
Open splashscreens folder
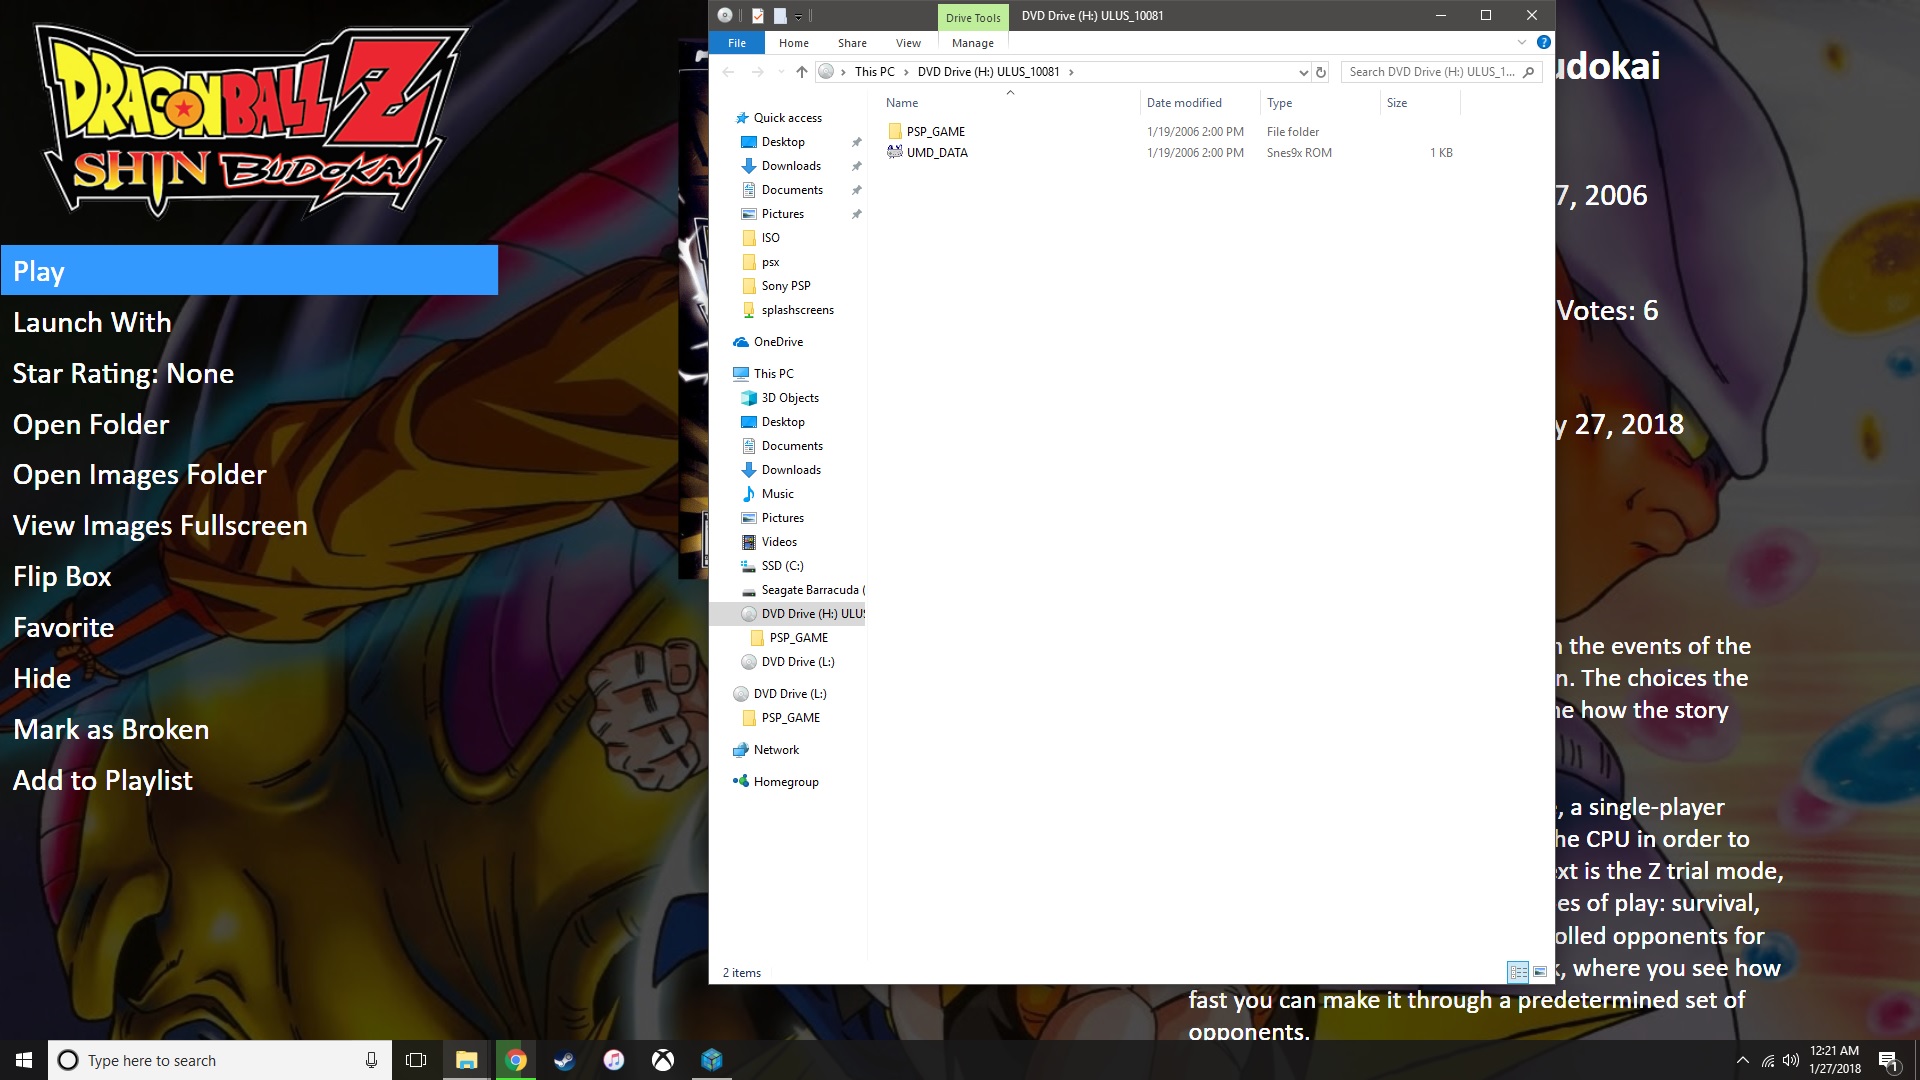click(x=797, y=310)
